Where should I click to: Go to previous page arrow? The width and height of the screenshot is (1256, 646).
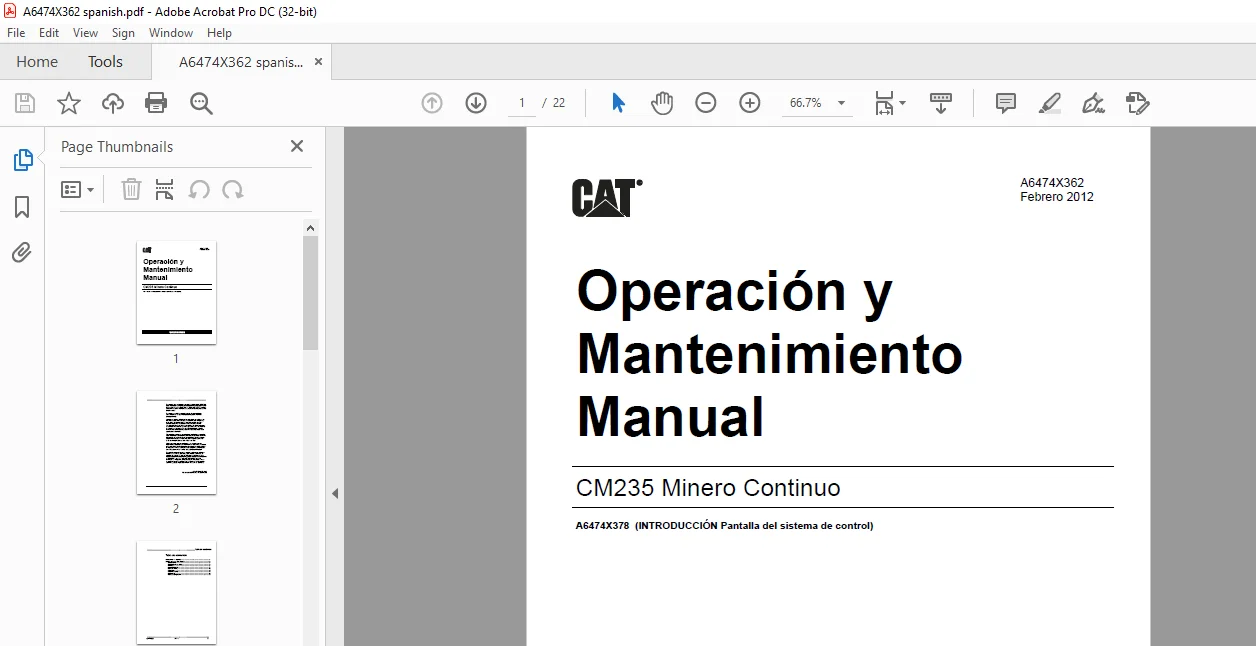click(x=432, y=103)
